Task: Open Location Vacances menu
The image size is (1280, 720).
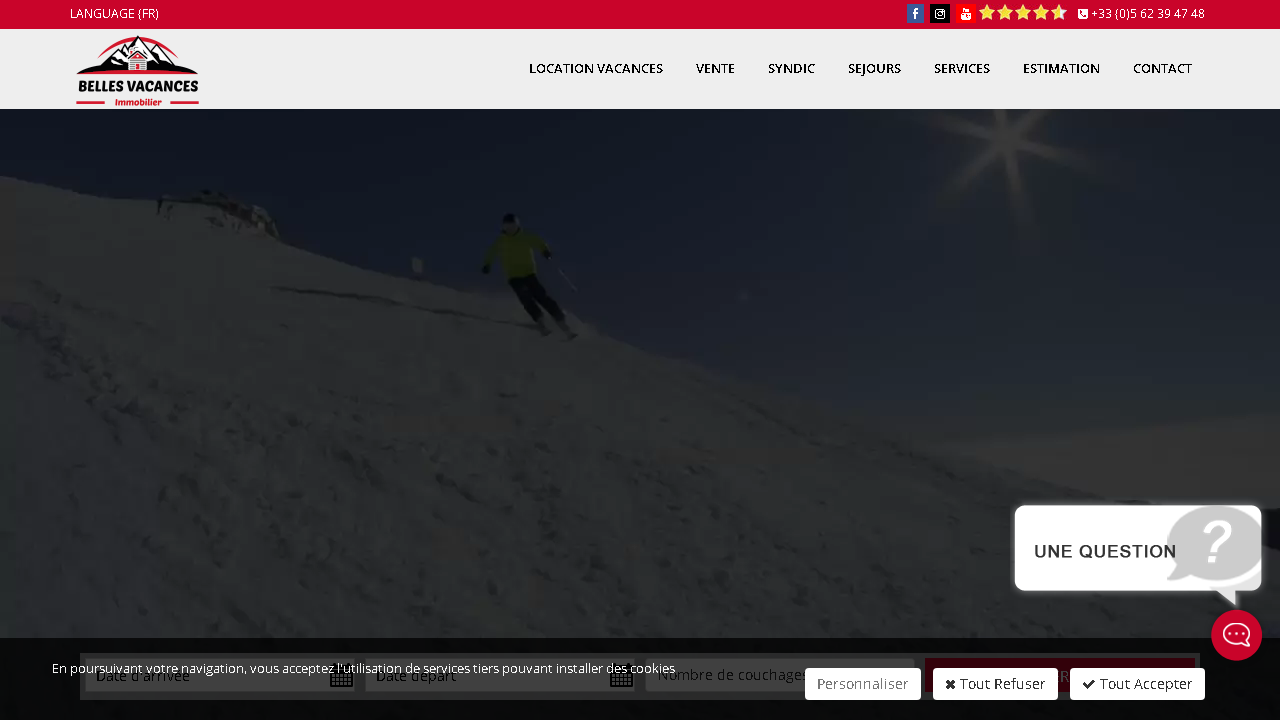Action: click(596, 69)
